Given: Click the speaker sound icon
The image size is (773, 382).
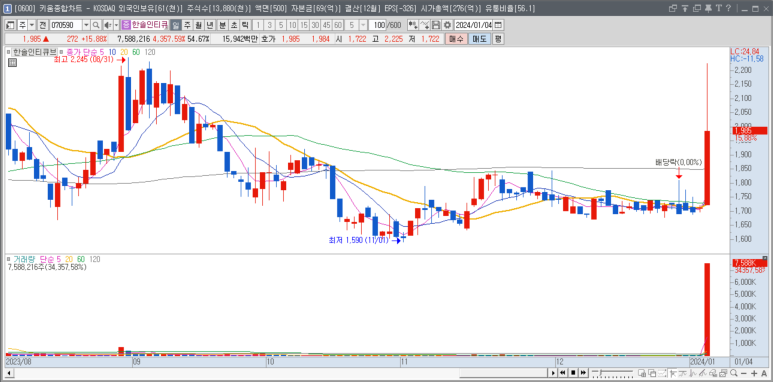Looking at the screenshot, I should [107, 25].
